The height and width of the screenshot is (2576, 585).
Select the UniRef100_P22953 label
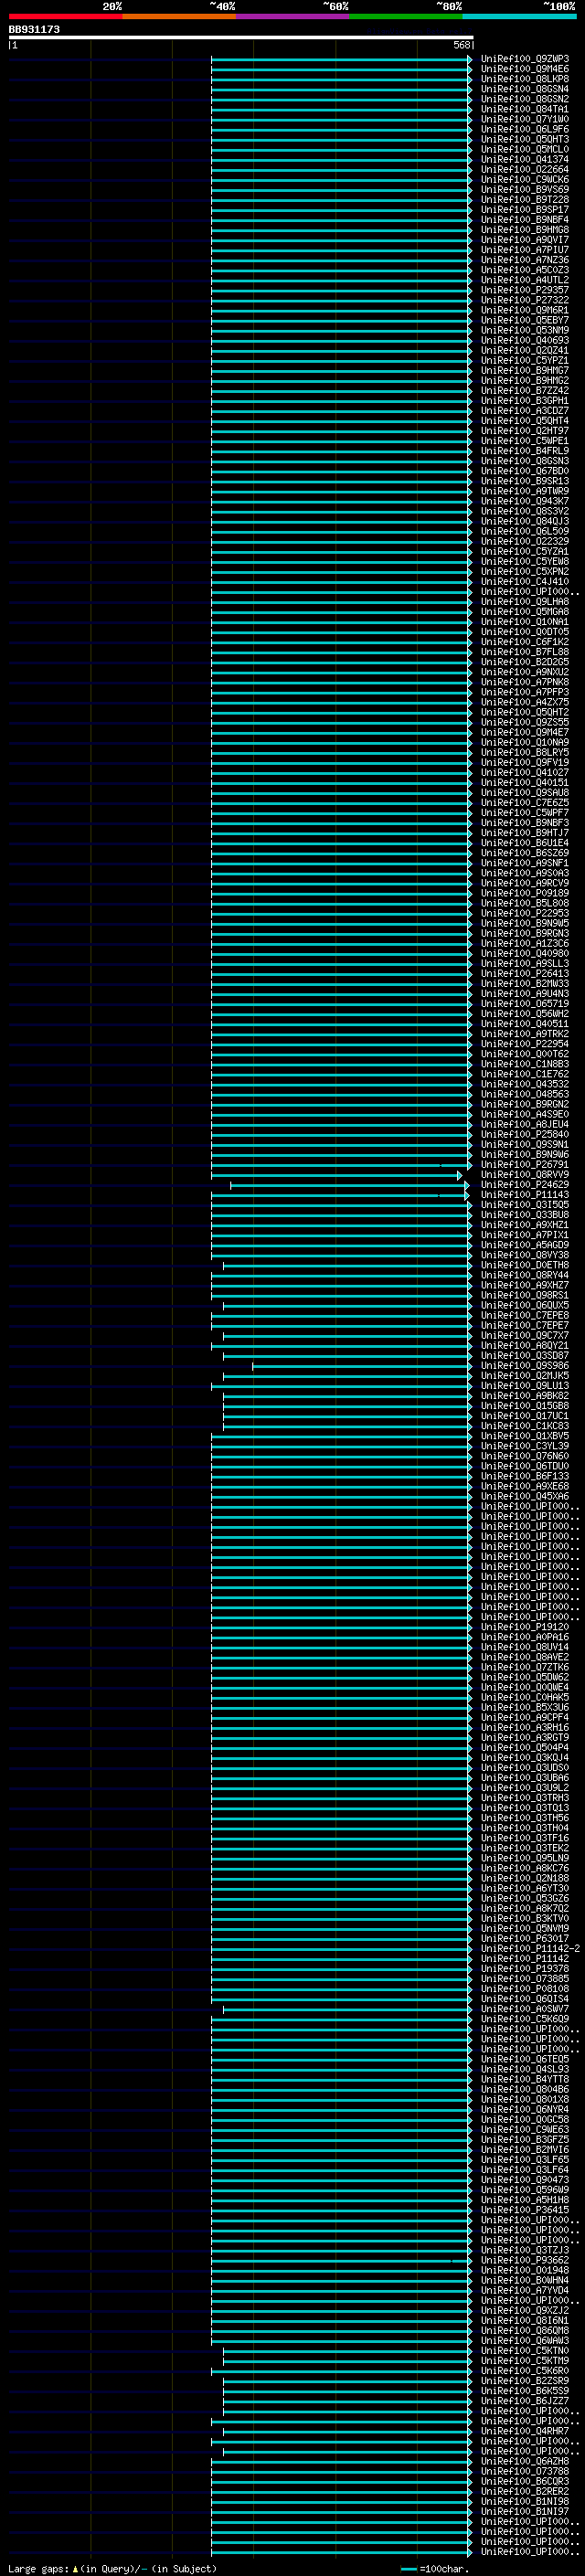(x=525, y=913)
